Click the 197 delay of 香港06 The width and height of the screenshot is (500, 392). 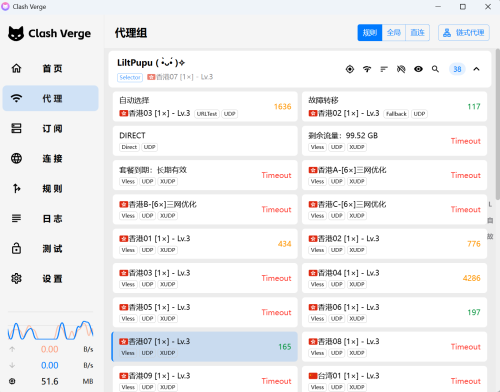pyautogui.click(x=474, y=313)
